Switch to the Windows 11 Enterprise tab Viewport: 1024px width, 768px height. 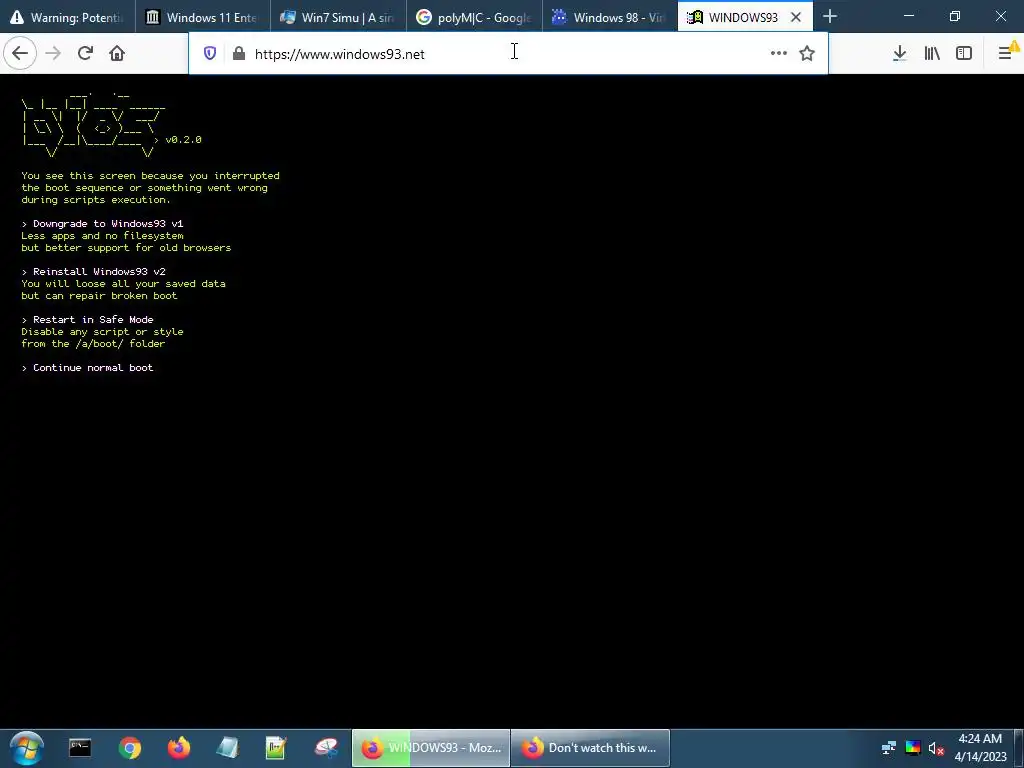tap(203, 17)
